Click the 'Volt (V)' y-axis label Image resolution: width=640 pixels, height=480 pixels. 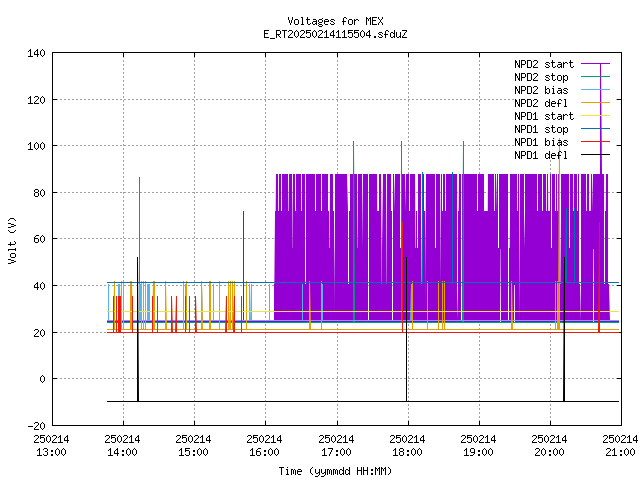click(x=13, y=240)
